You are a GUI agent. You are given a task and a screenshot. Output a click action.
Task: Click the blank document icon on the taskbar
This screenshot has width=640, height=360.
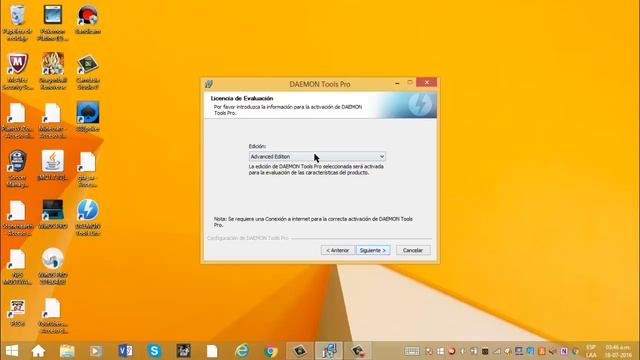[x=212, y=351]
